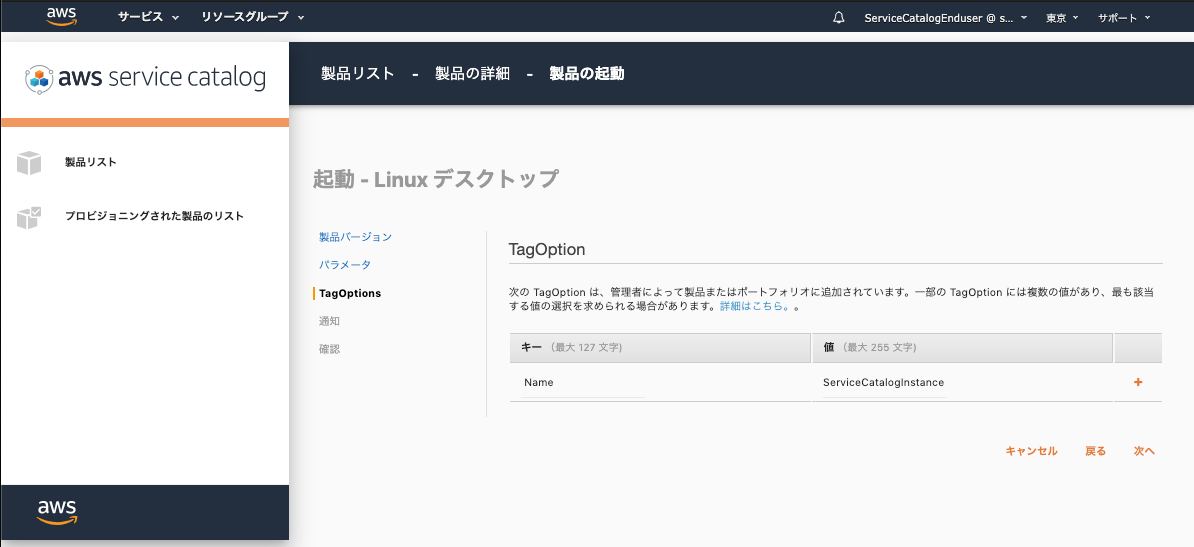Open 製品リスト in the sidebar

pyautogui.click(x=91, y=162)
